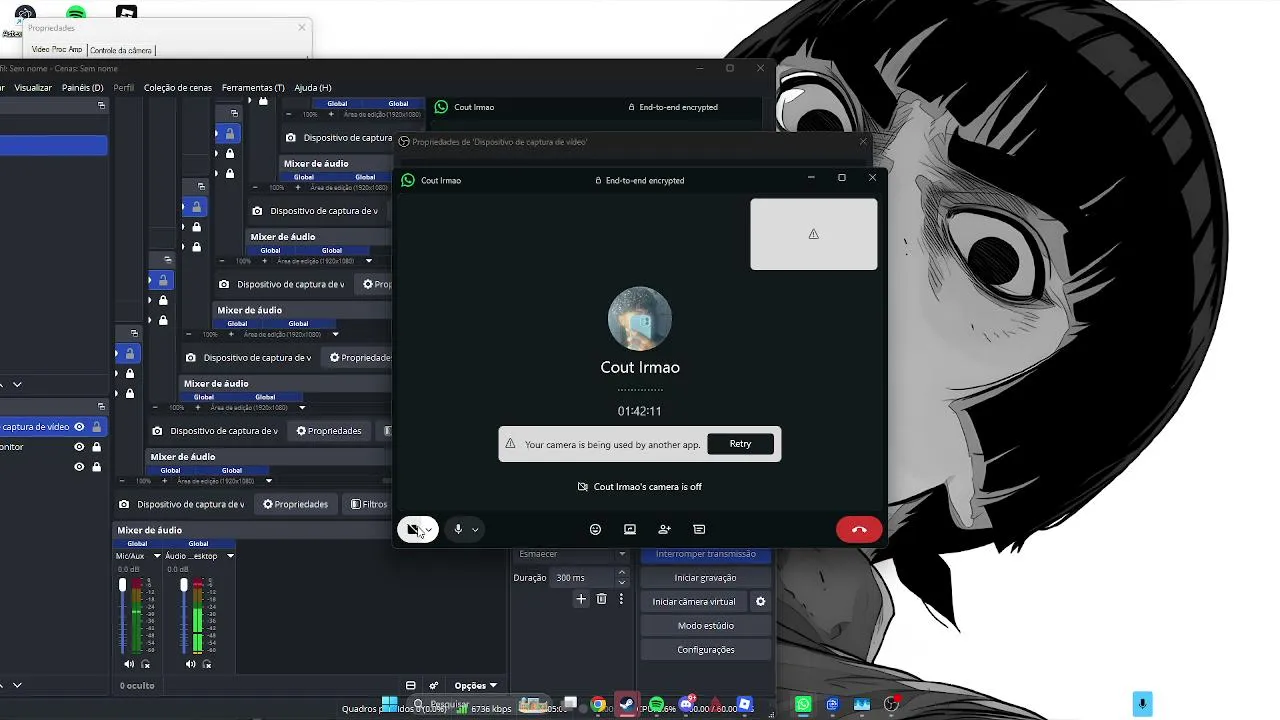Open advanced audio properties gears icon
The image size is (1280, 720).
click(433, 686)
